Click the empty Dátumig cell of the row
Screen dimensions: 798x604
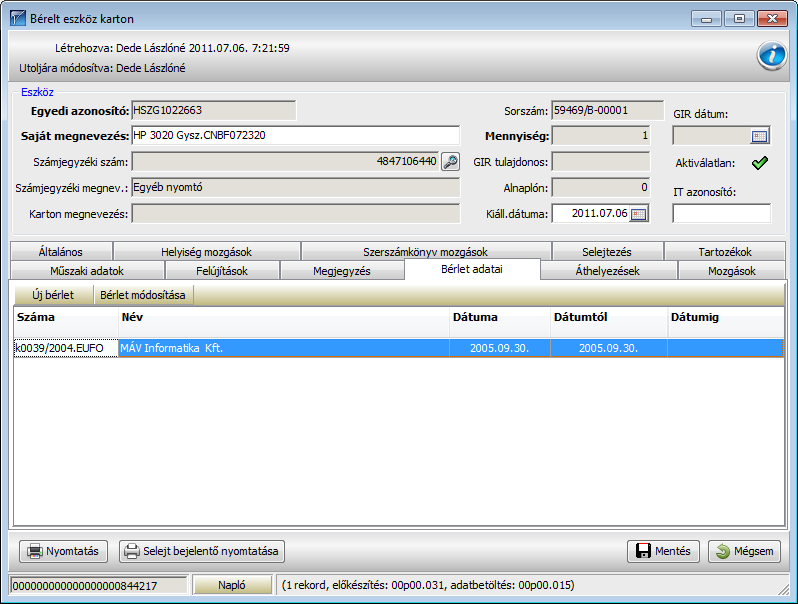point(726,348)
